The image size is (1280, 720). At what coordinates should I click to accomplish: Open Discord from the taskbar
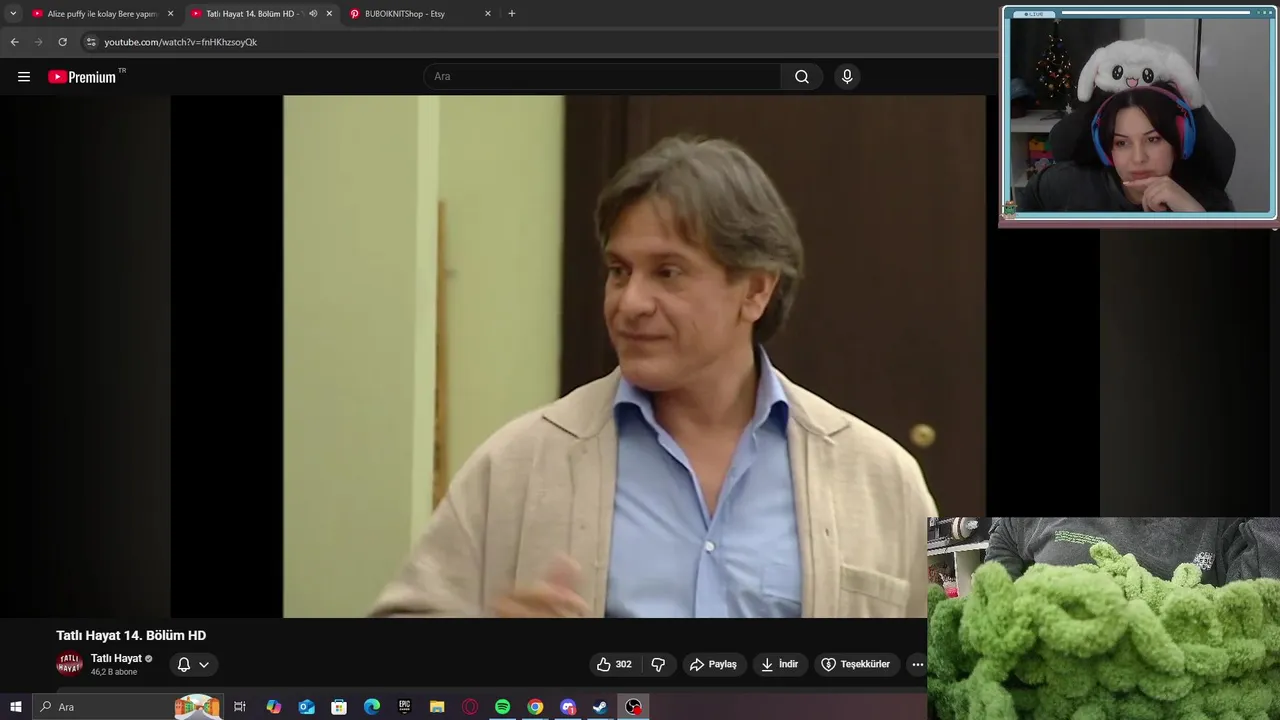(568, 707)
